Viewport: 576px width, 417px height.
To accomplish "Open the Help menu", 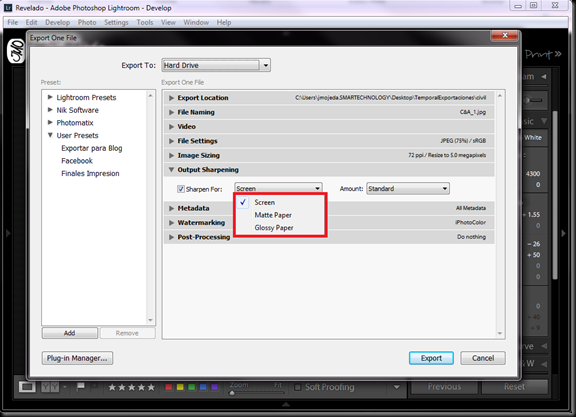I will (224, 22).
